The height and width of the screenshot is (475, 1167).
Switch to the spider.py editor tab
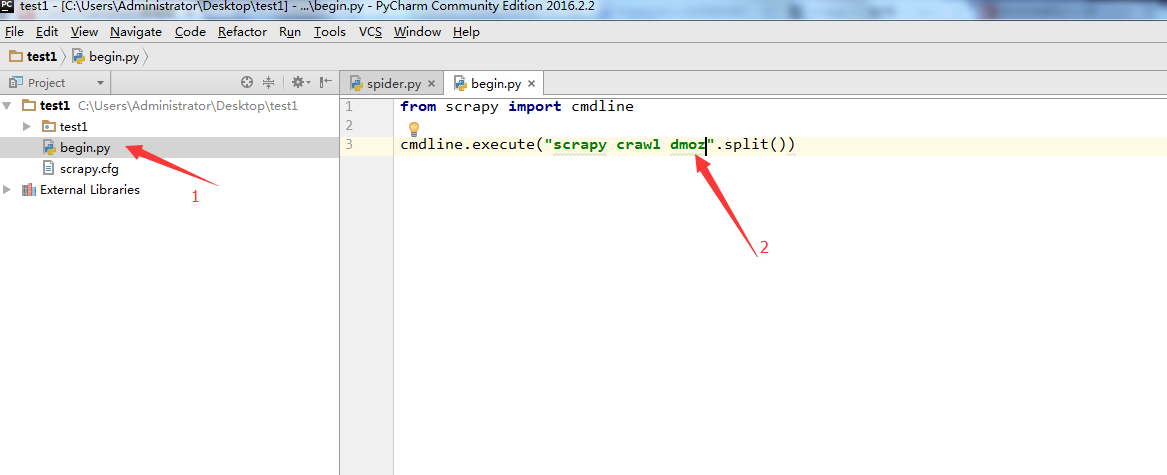(392, 83)
